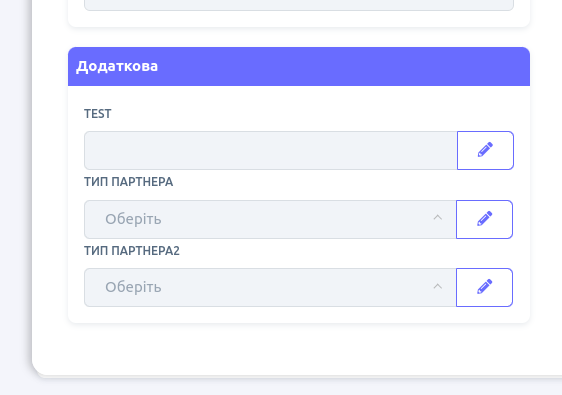This screenshot has width=562, height=395.
Task: Click the ТИП ПАРТНЕРА2 label text
Action: (132, 251)
